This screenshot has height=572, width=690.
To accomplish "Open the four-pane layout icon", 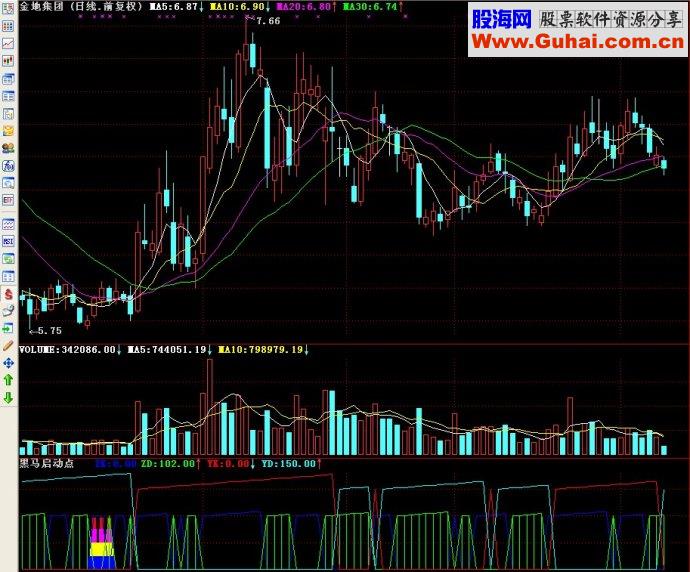I will pyautogui.click(x=8, y=276).
